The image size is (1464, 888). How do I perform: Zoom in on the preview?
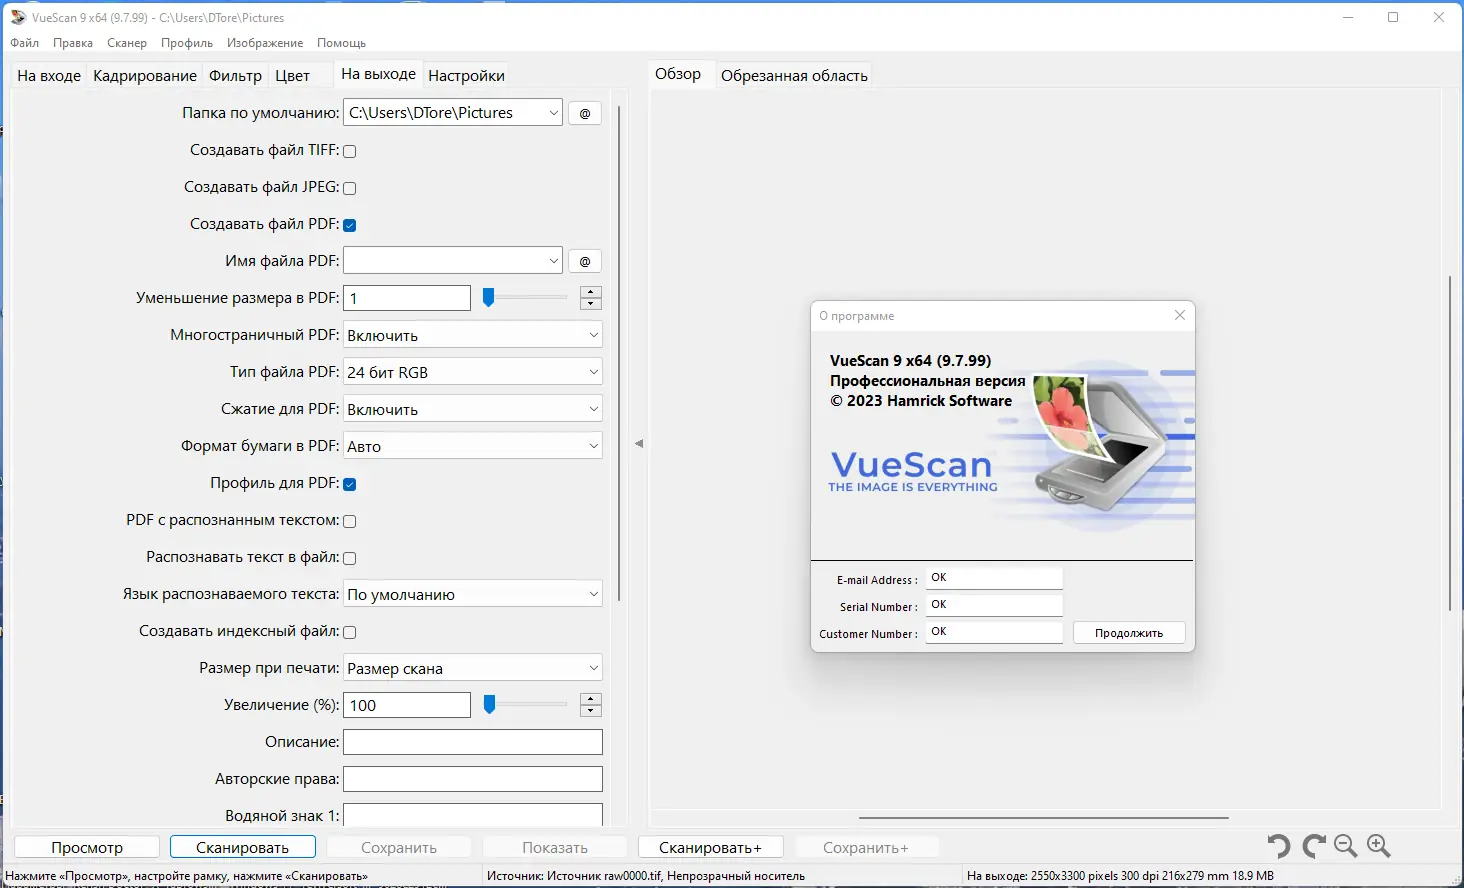(1379, 846)
